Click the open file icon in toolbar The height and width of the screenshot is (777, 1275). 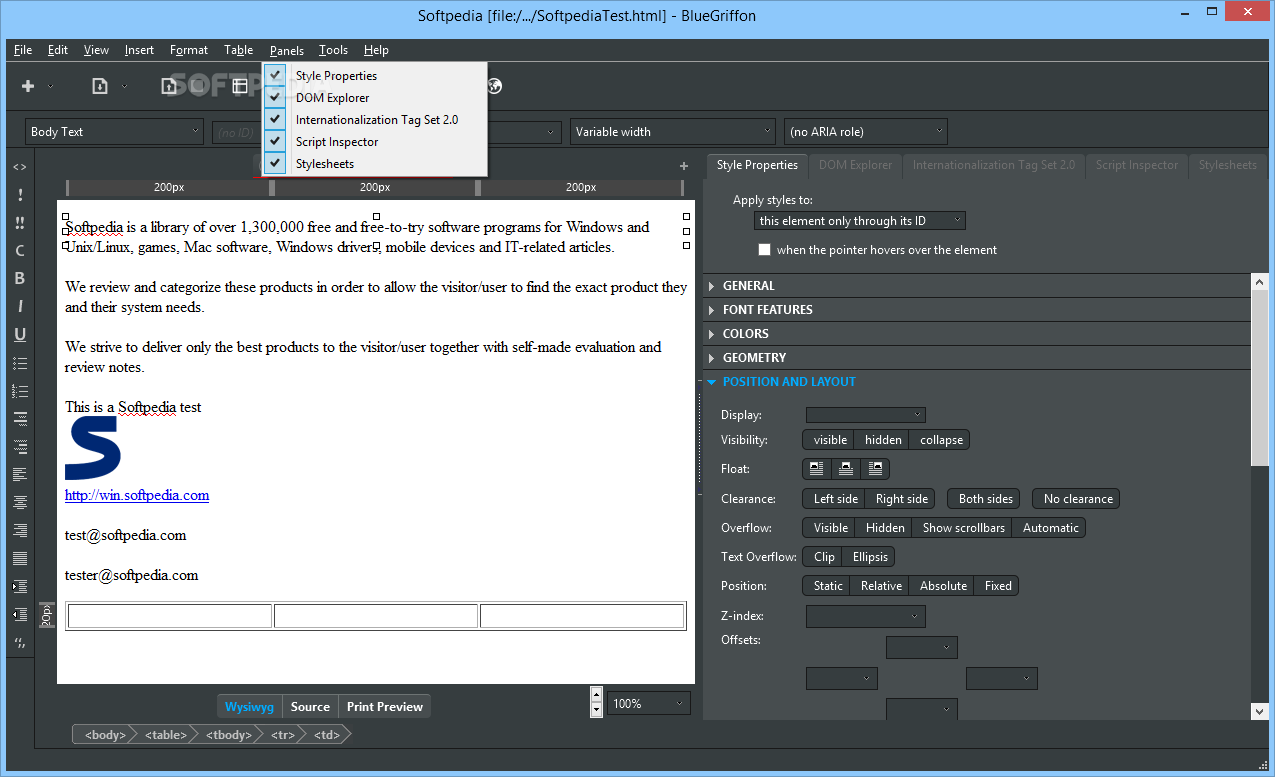[100, 86]
